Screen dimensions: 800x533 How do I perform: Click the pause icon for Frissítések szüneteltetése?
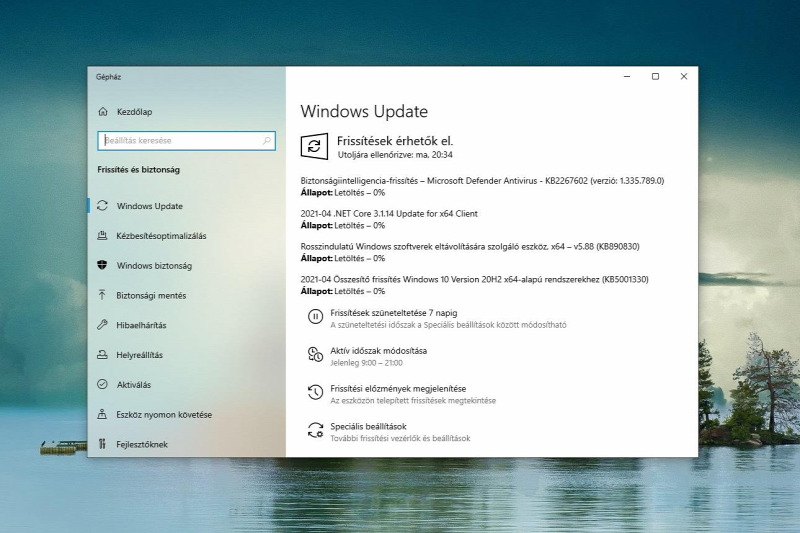[315, 317]
